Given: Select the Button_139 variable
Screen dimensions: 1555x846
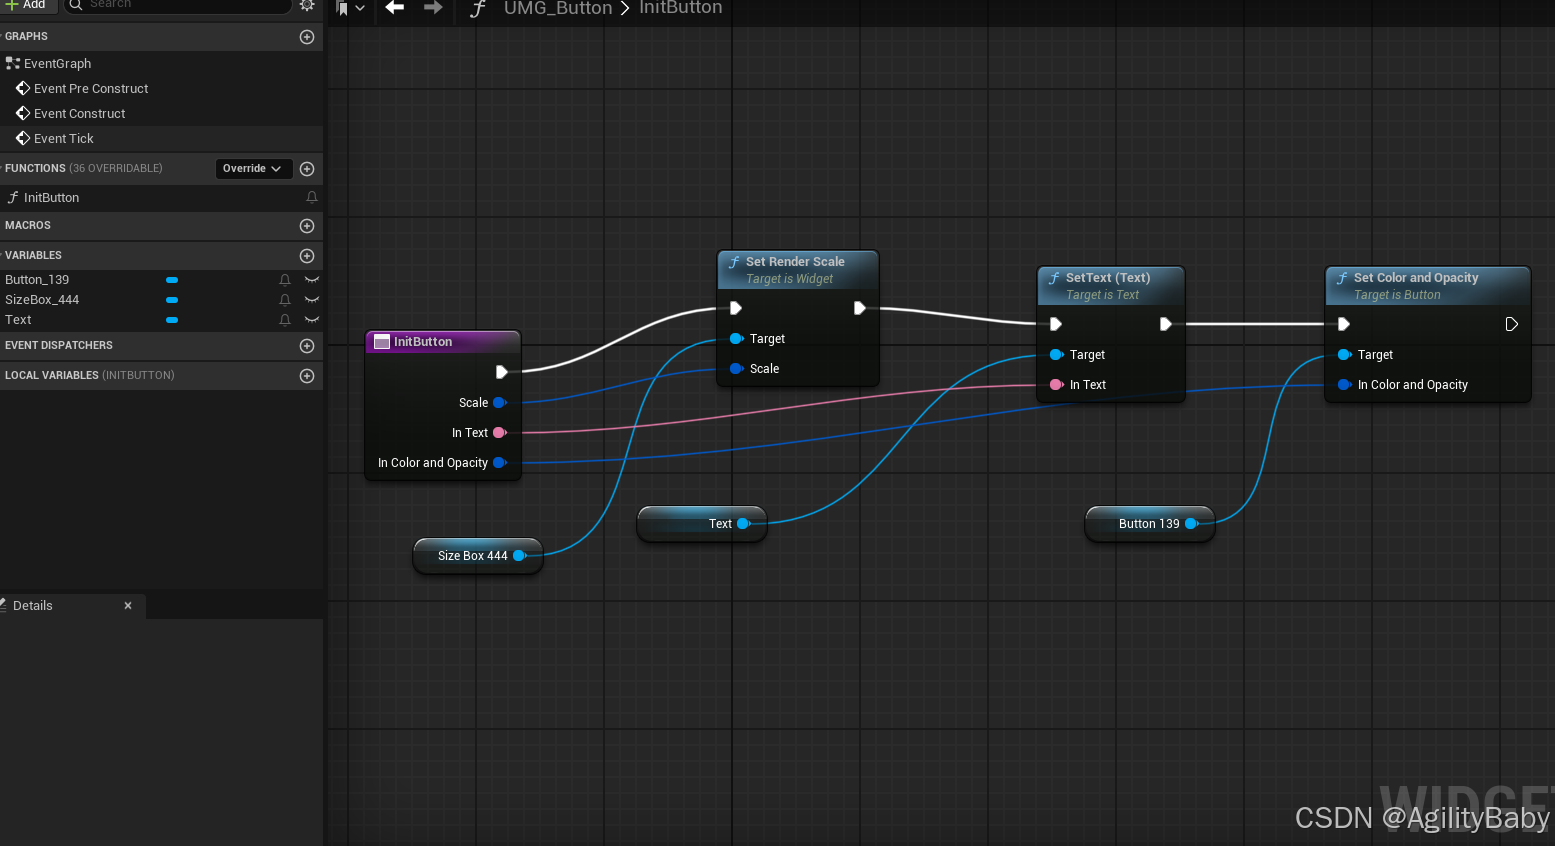Looking at the screenshot, I should [x=37, y=280].
